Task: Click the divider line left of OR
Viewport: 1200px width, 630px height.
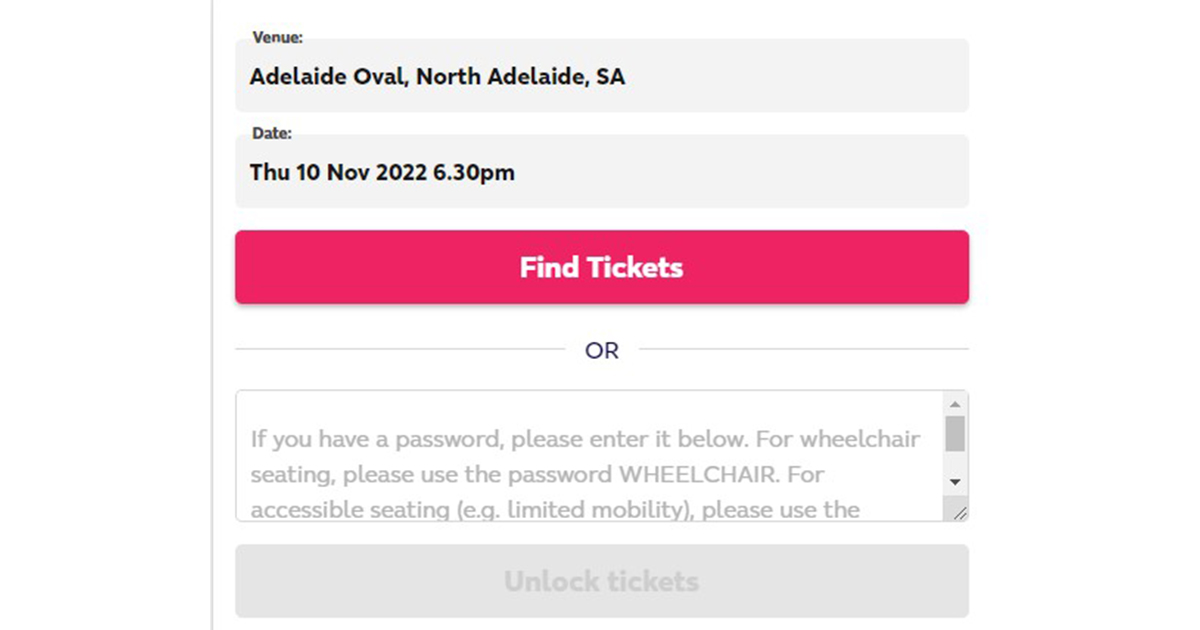Action: 400,349
